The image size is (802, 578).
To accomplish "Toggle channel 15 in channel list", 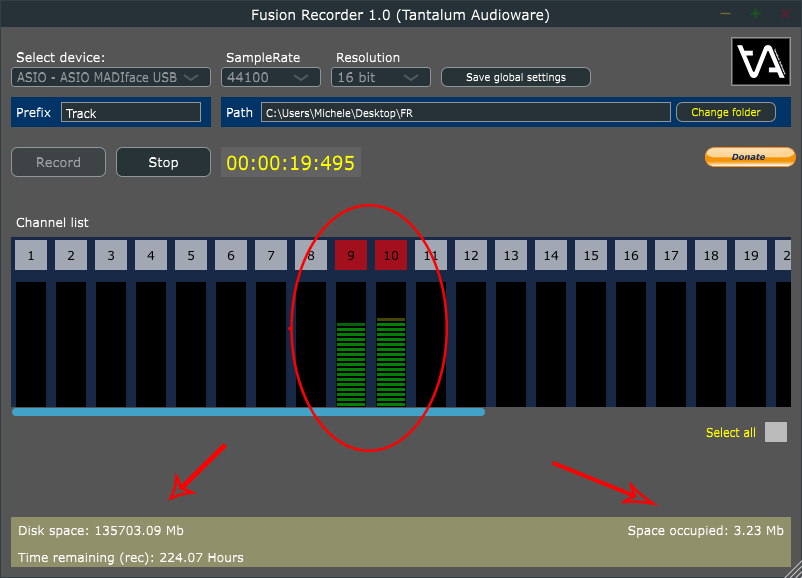I will [x=591, y=255].
